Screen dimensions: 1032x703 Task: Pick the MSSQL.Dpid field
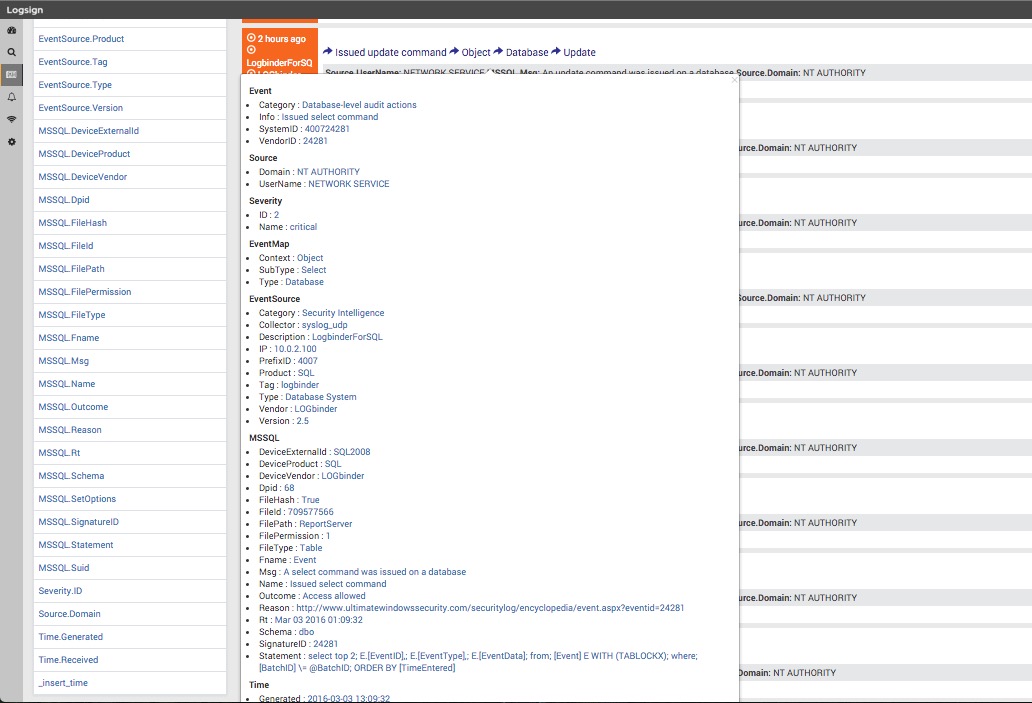click(x=130, y=200)
